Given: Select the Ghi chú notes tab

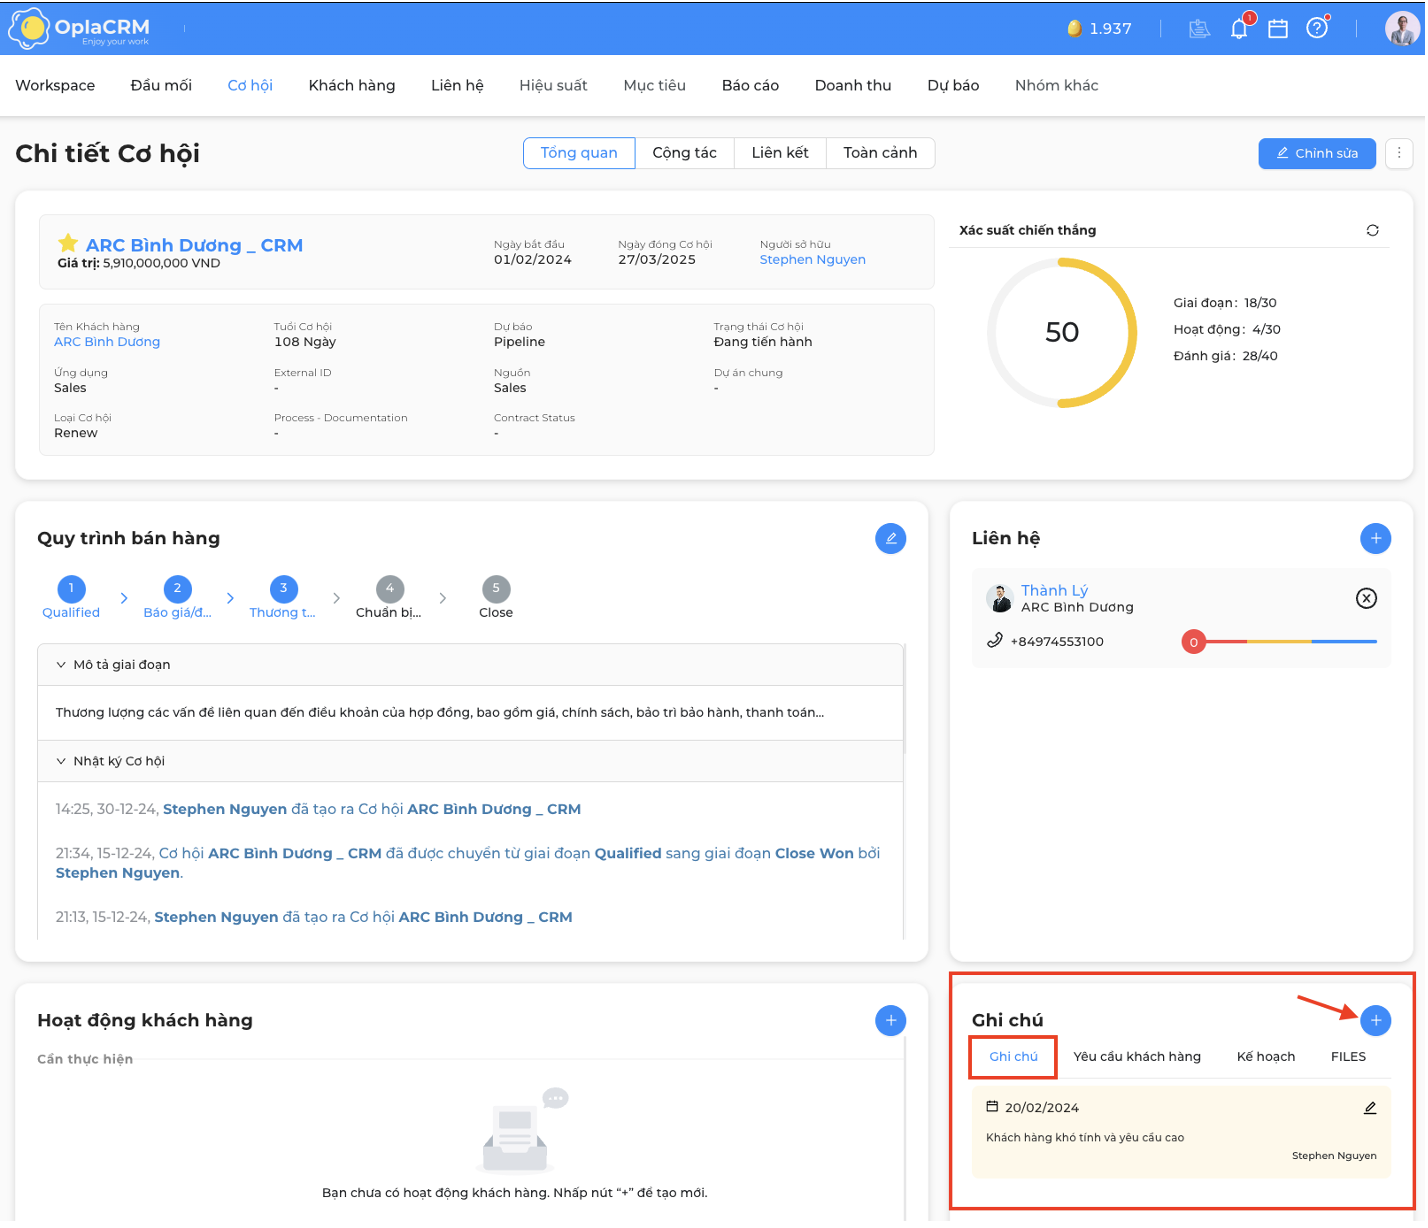Looking at the screenshot, I should [x=1013, y=1057].
